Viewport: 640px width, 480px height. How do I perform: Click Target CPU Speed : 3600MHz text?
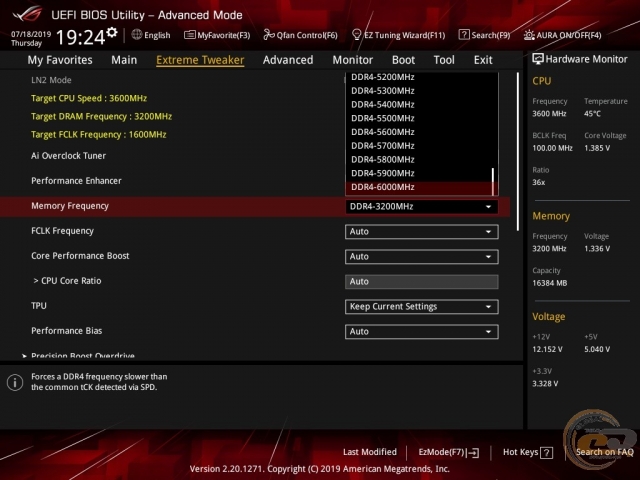click(x=89, y=98)
